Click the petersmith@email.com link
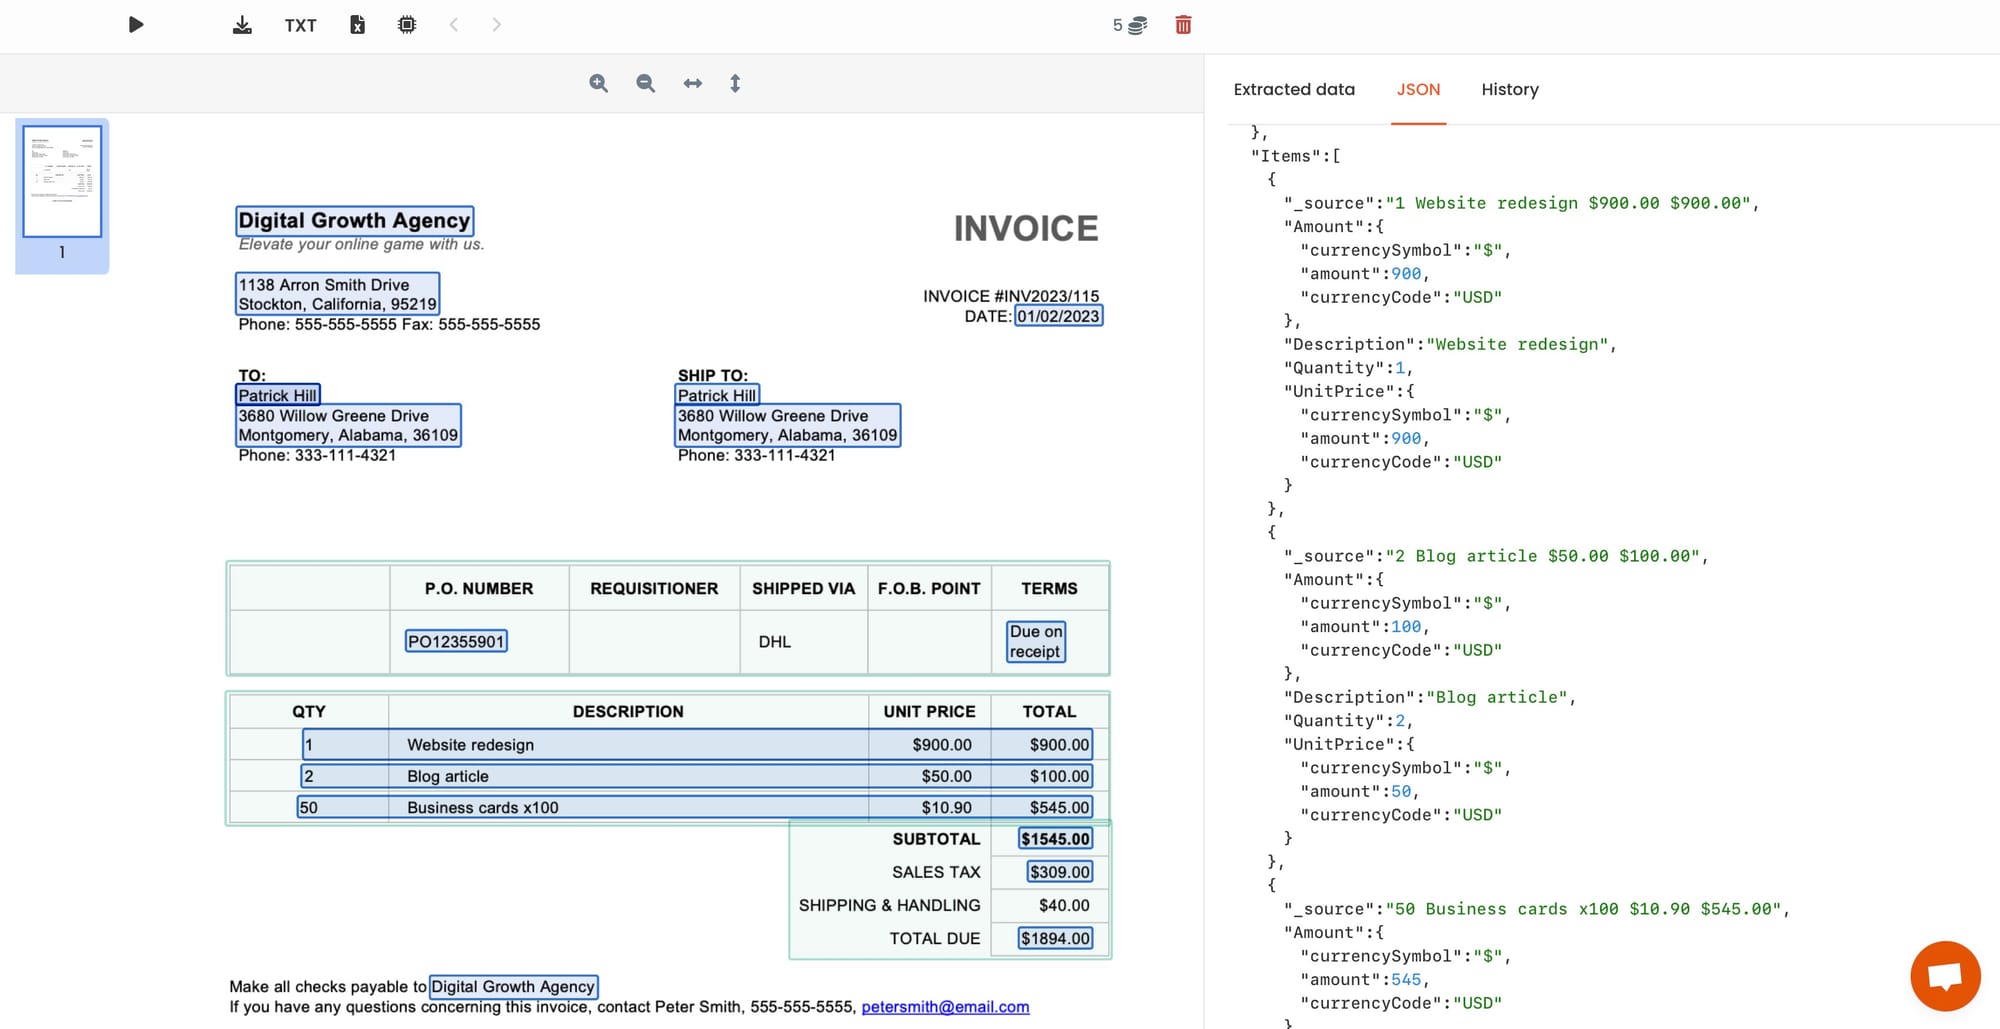The image size is (2000, 1029). (x=945, y=1007)
